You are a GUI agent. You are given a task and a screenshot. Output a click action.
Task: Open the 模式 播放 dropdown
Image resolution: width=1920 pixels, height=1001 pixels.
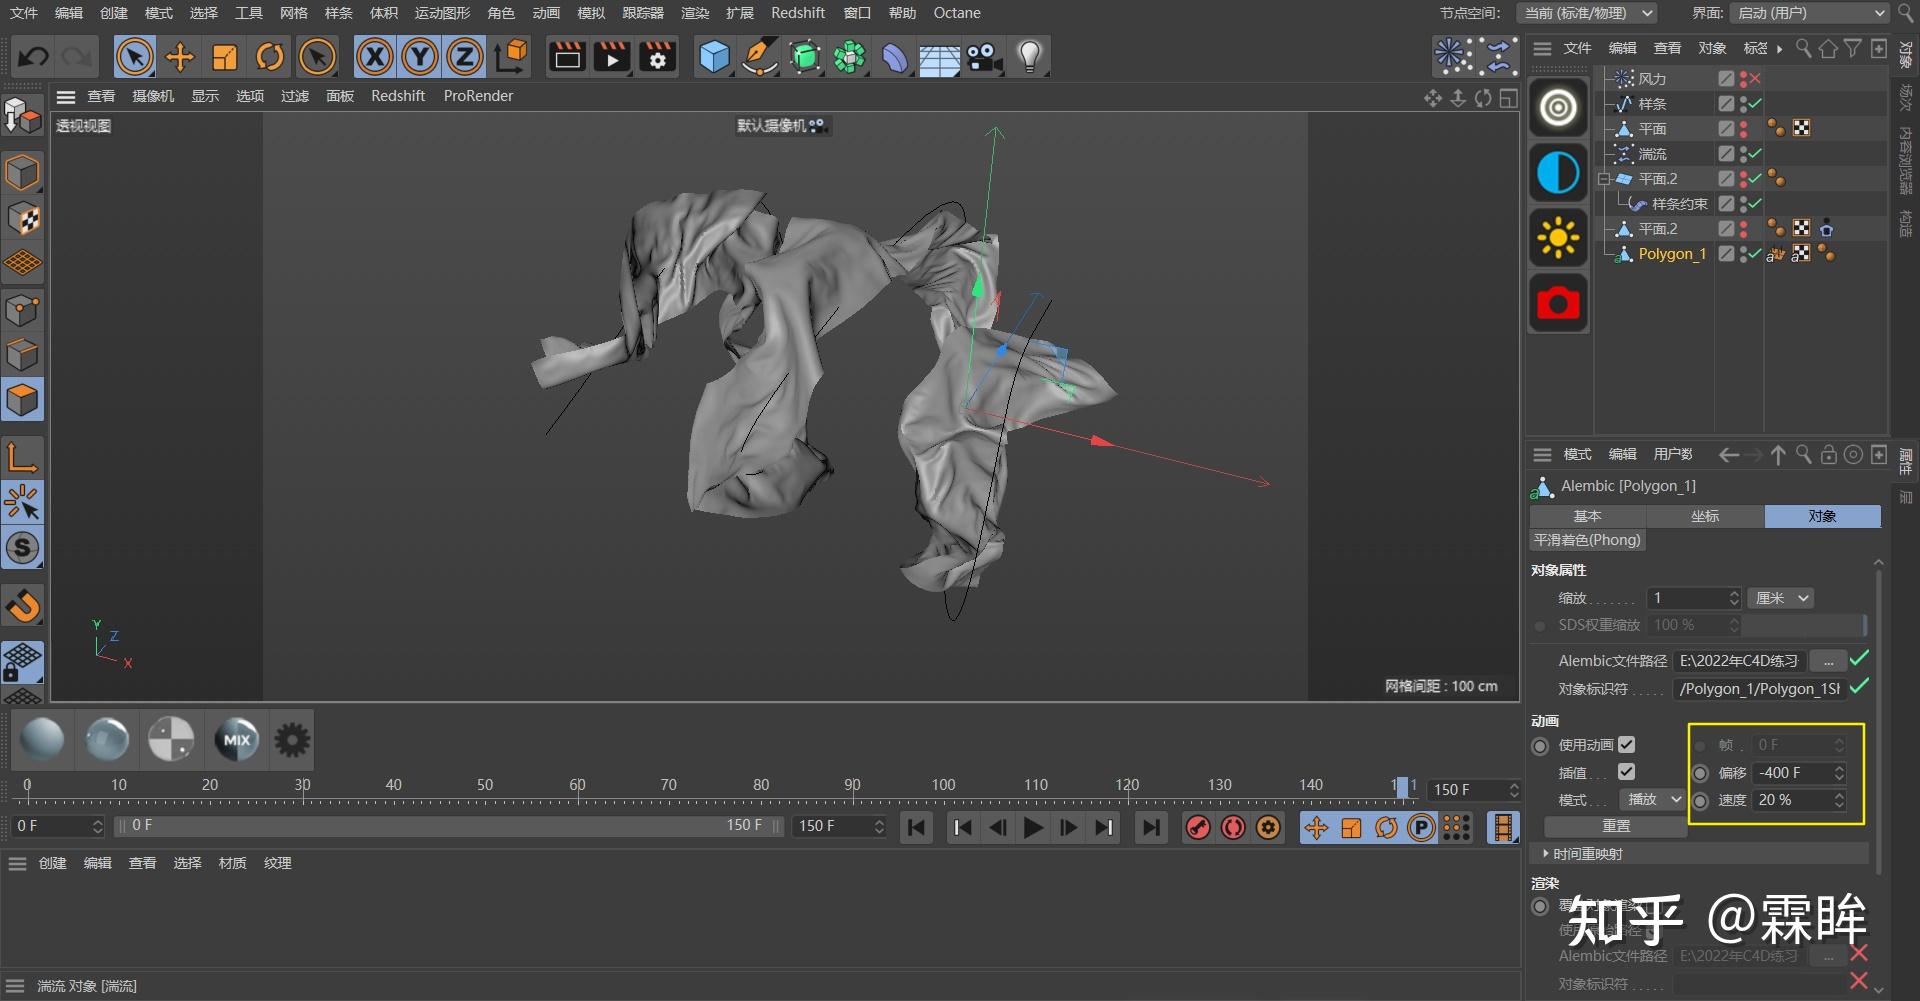click(x=1651, y=799)
